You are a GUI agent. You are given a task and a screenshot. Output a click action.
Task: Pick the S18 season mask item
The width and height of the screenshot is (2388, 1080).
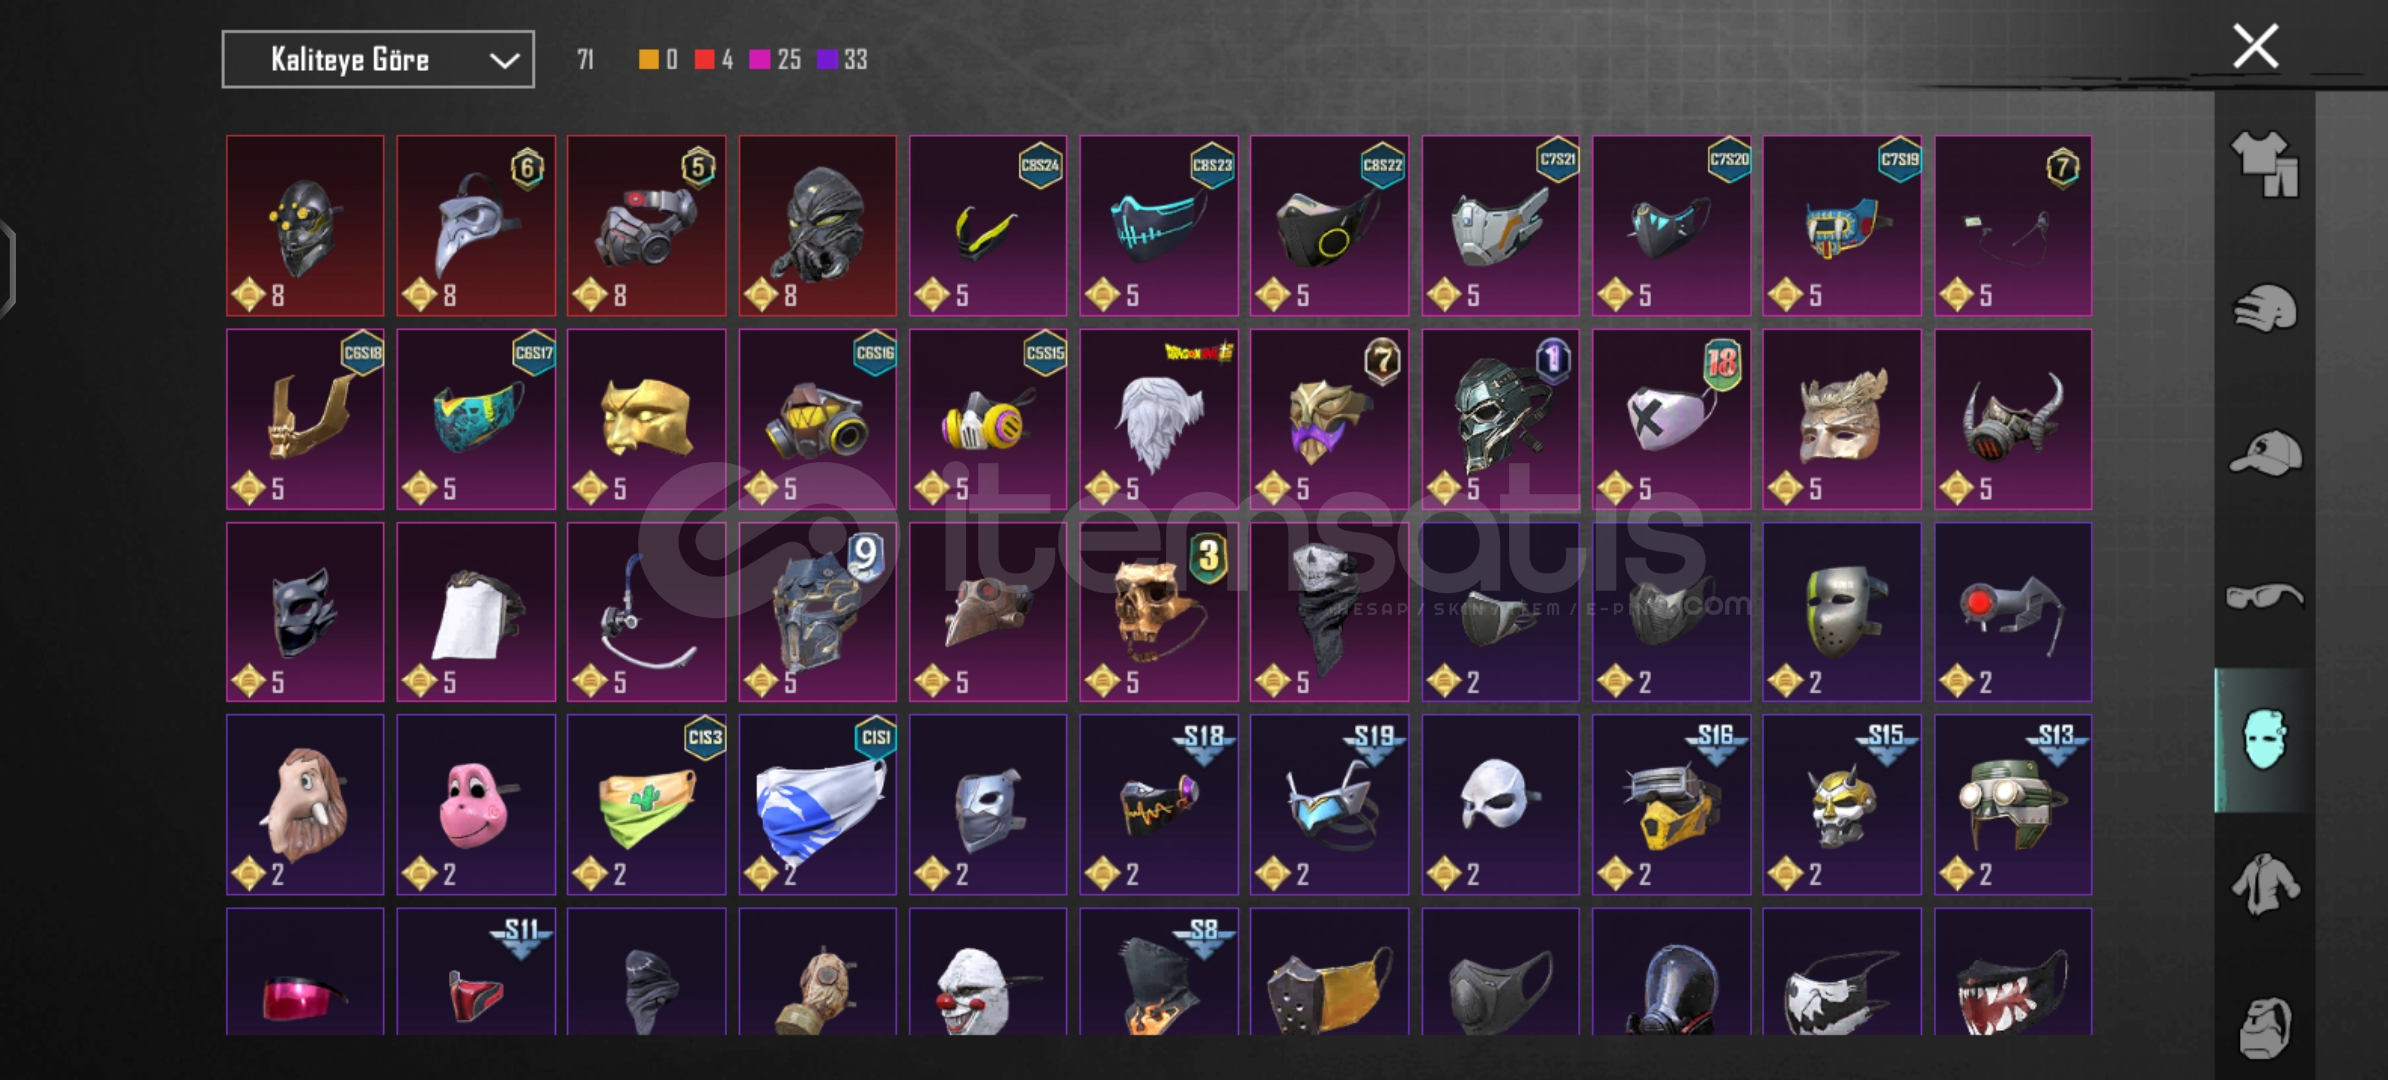click(1159, 805)
